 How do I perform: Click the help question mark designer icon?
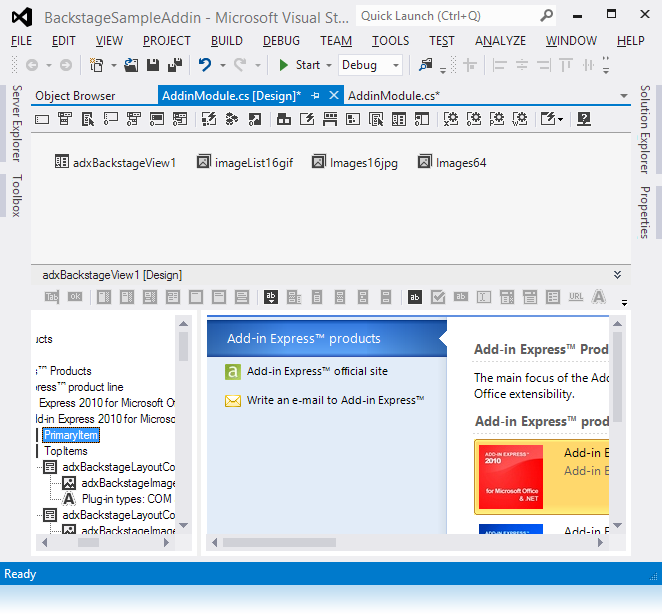coord(583,119)
